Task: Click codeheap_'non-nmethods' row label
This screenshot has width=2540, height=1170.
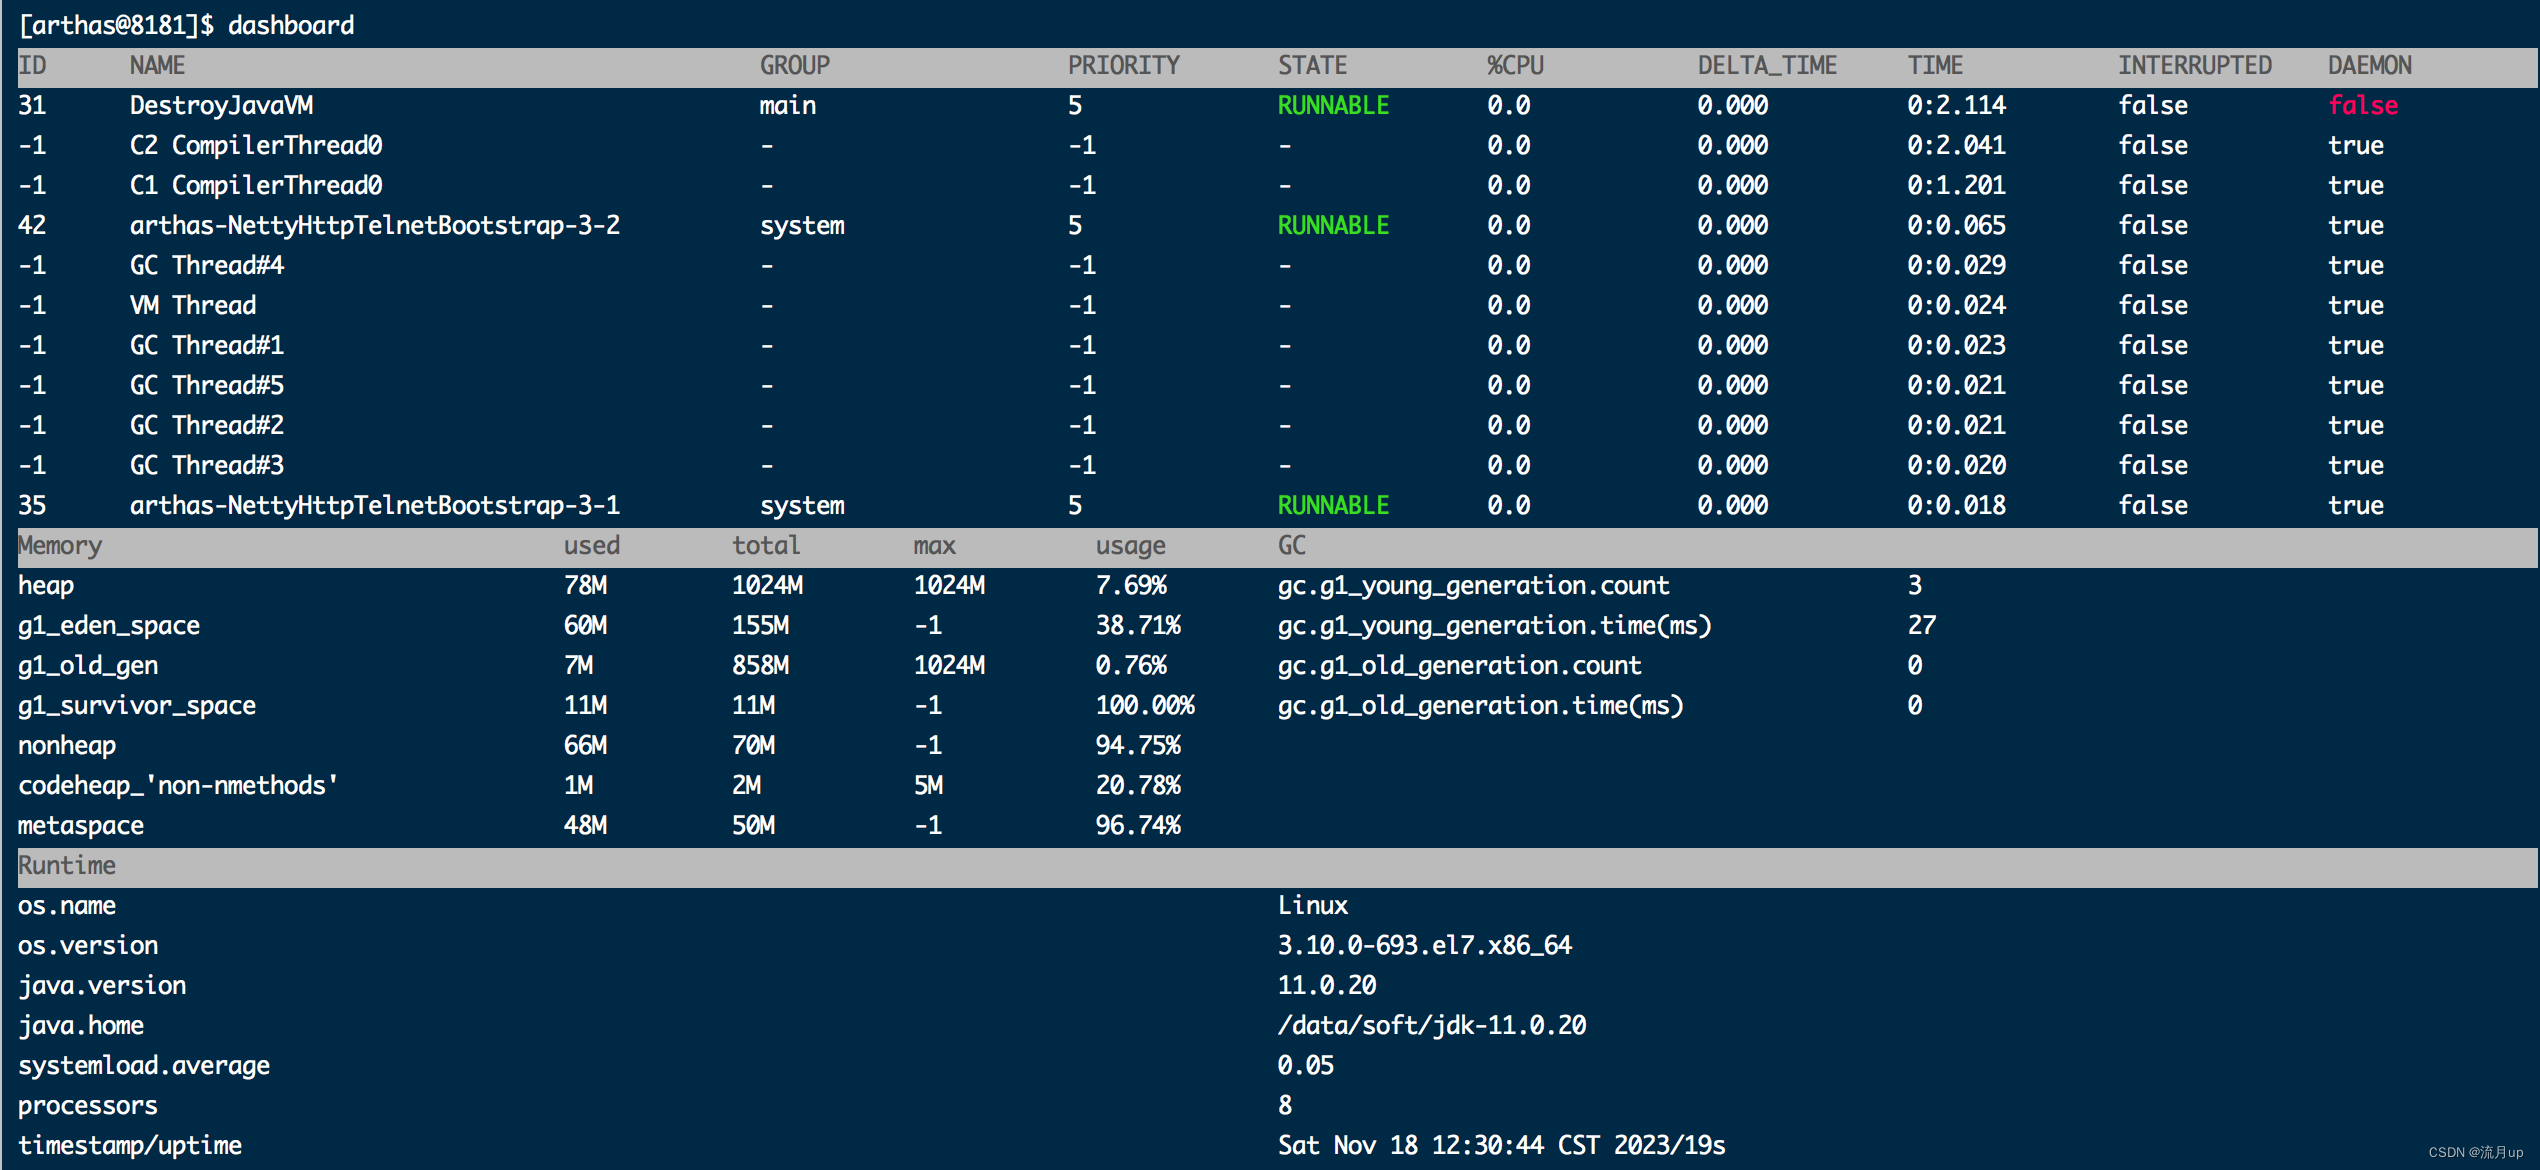Action: pyautogui.click(x=178, y=785)
